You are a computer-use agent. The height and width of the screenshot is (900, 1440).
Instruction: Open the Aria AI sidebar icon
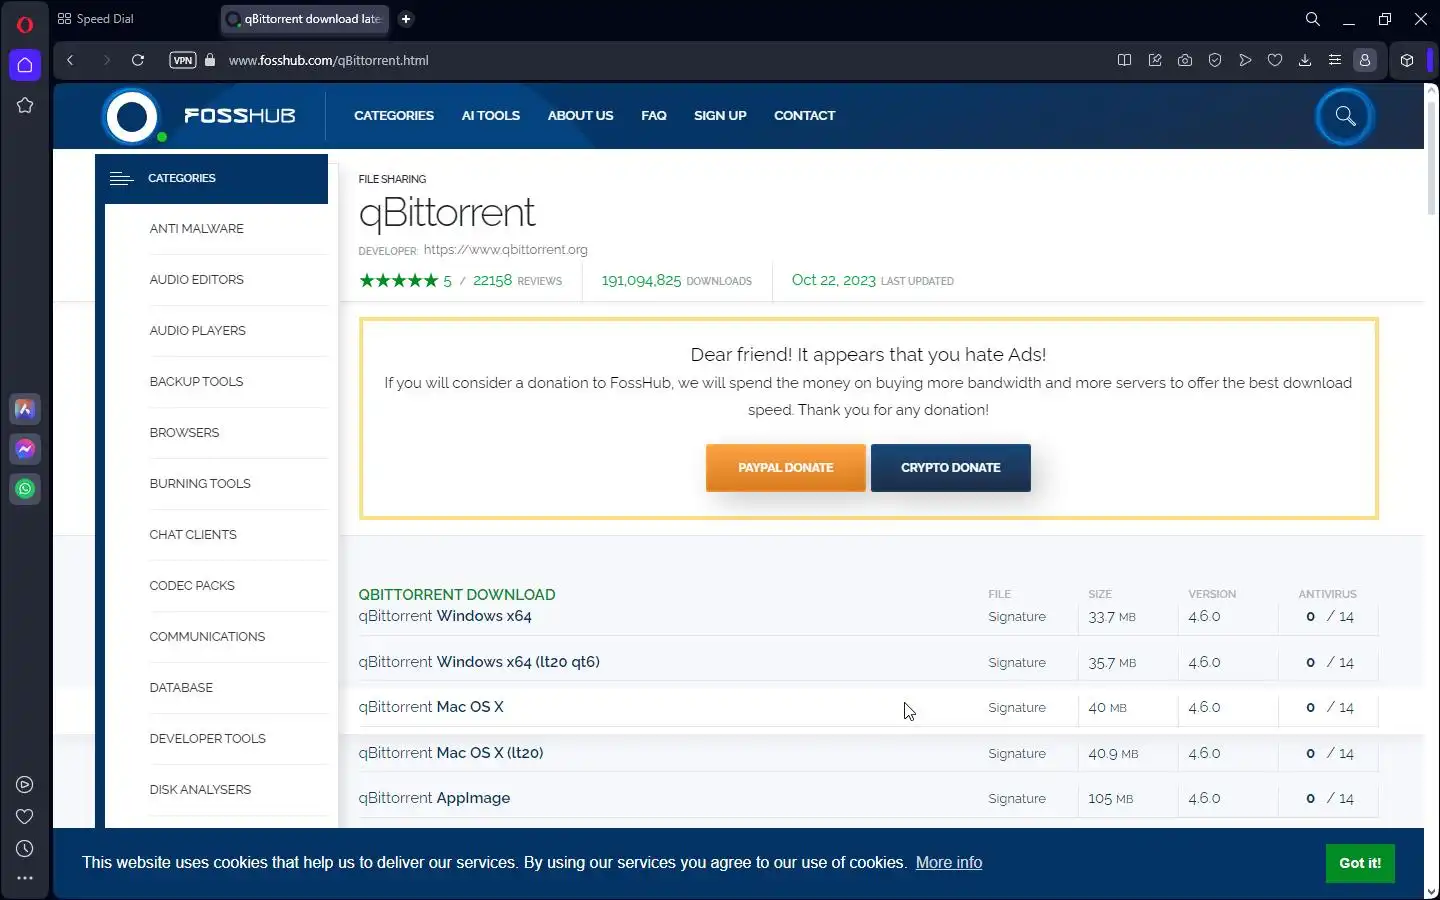point(25,409)
